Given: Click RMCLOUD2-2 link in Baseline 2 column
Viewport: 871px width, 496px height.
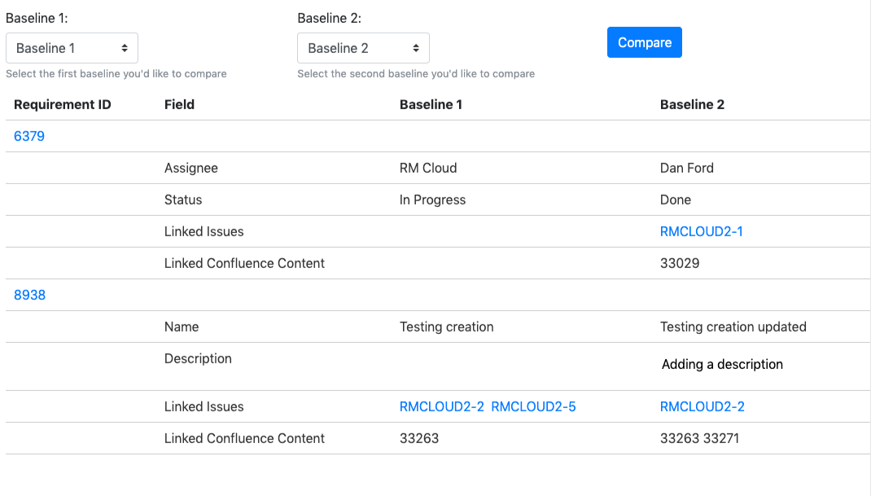Looking at the screenshot, I should click(x=702, y=406).
